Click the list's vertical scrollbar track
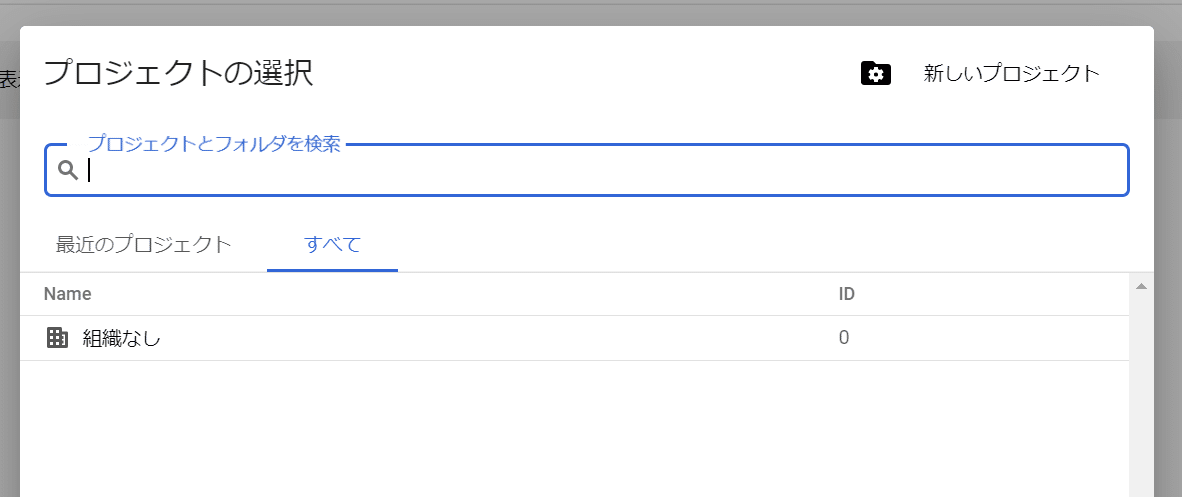The width and height of the screenshot is (1182, 497). [1141, 400]
